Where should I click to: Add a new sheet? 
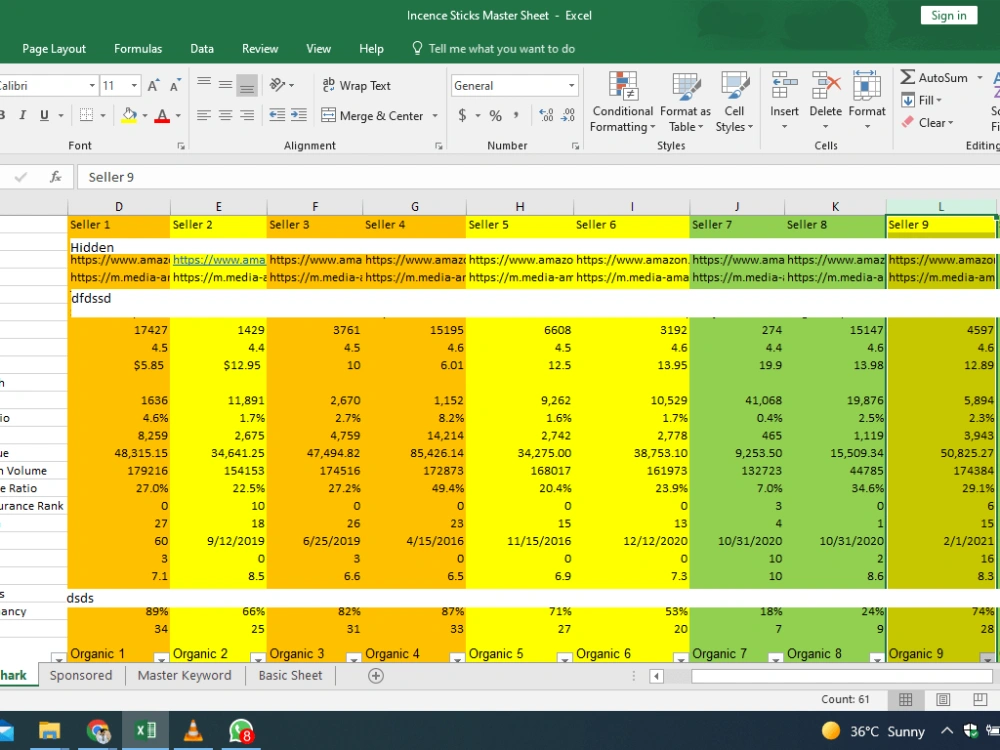(x=376, y=676)
